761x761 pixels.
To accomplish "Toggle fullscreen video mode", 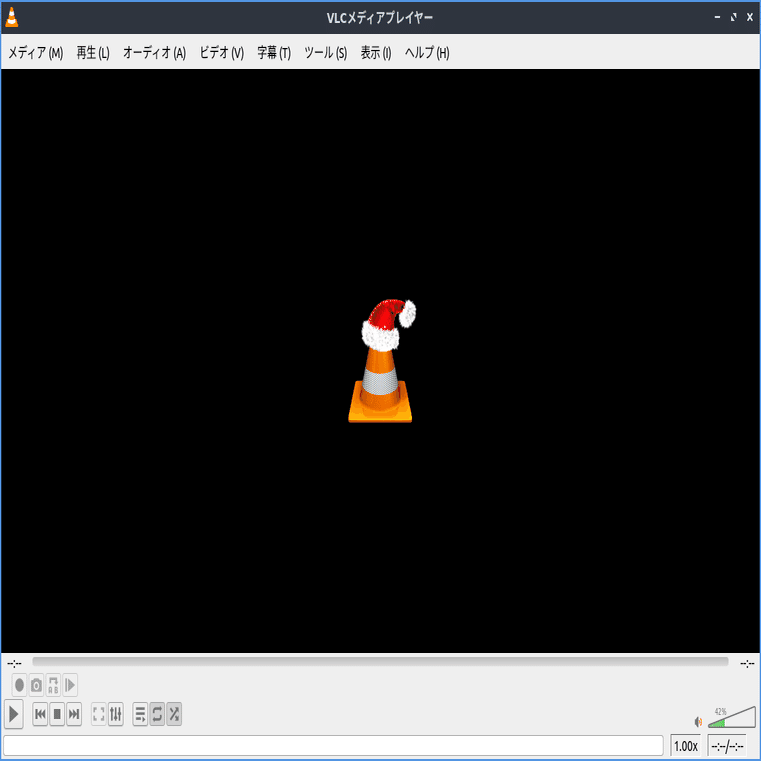I will pos(99,714).
